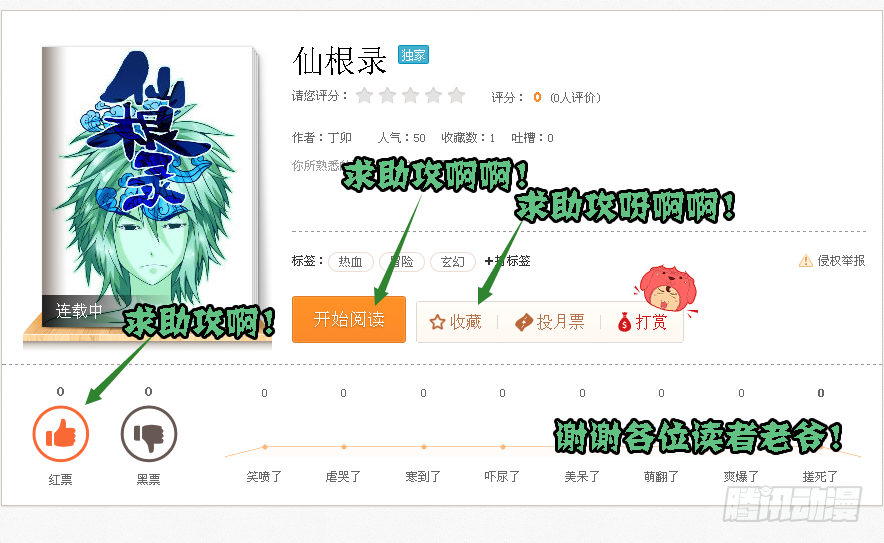Rate one star on the rating row

tap(365, 96)
